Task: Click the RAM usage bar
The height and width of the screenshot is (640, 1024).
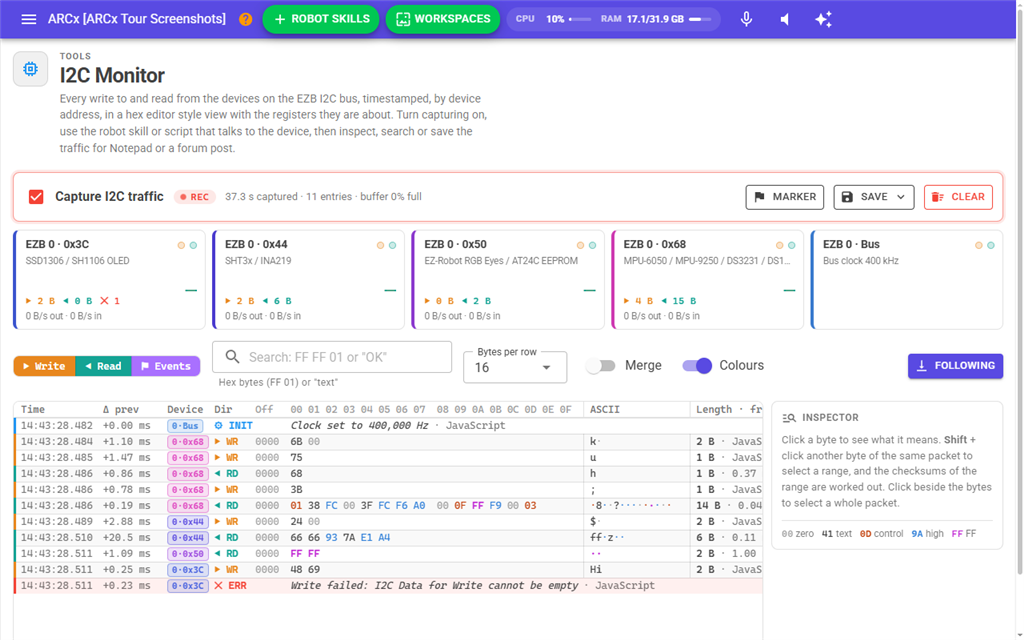Action: coord(700,19)
